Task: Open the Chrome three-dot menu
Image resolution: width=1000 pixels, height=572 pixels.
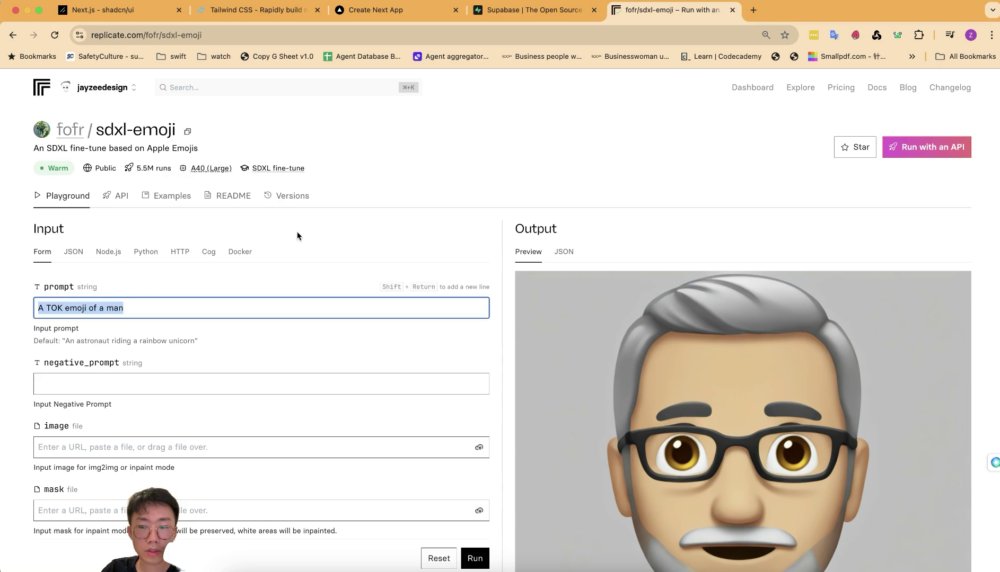Action: [991, 35]
